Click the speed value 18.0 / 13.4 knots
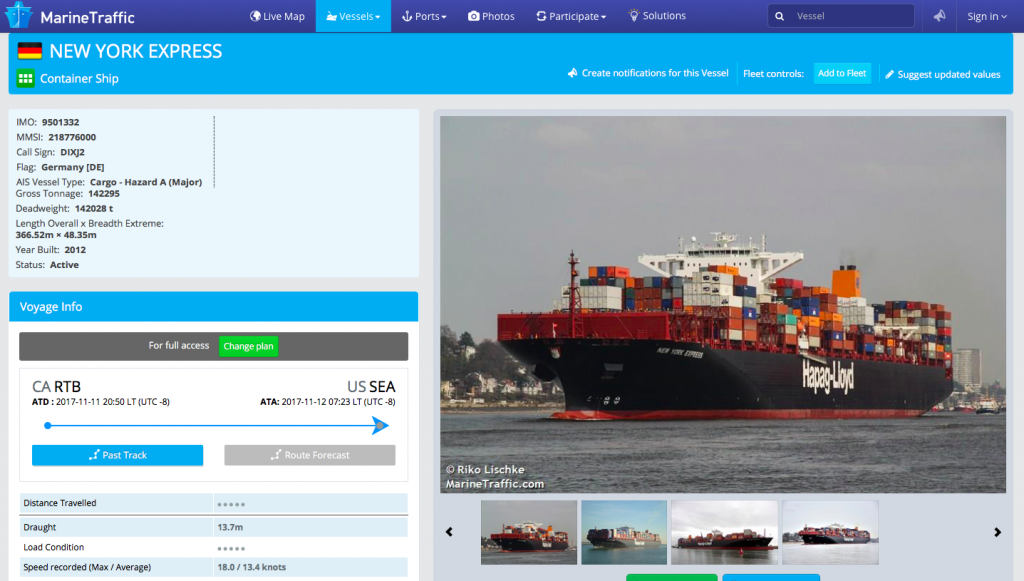The image size is (1024, 581). pos(251,567)
